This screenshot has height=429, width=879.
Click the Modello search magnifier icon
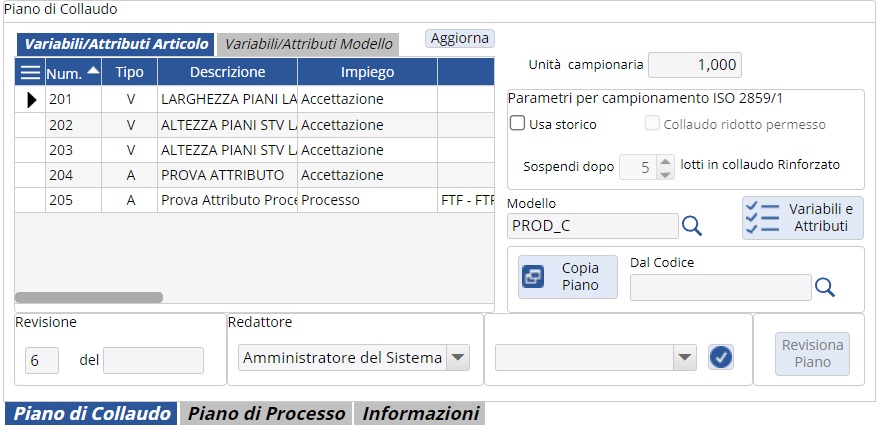point(692,226)
